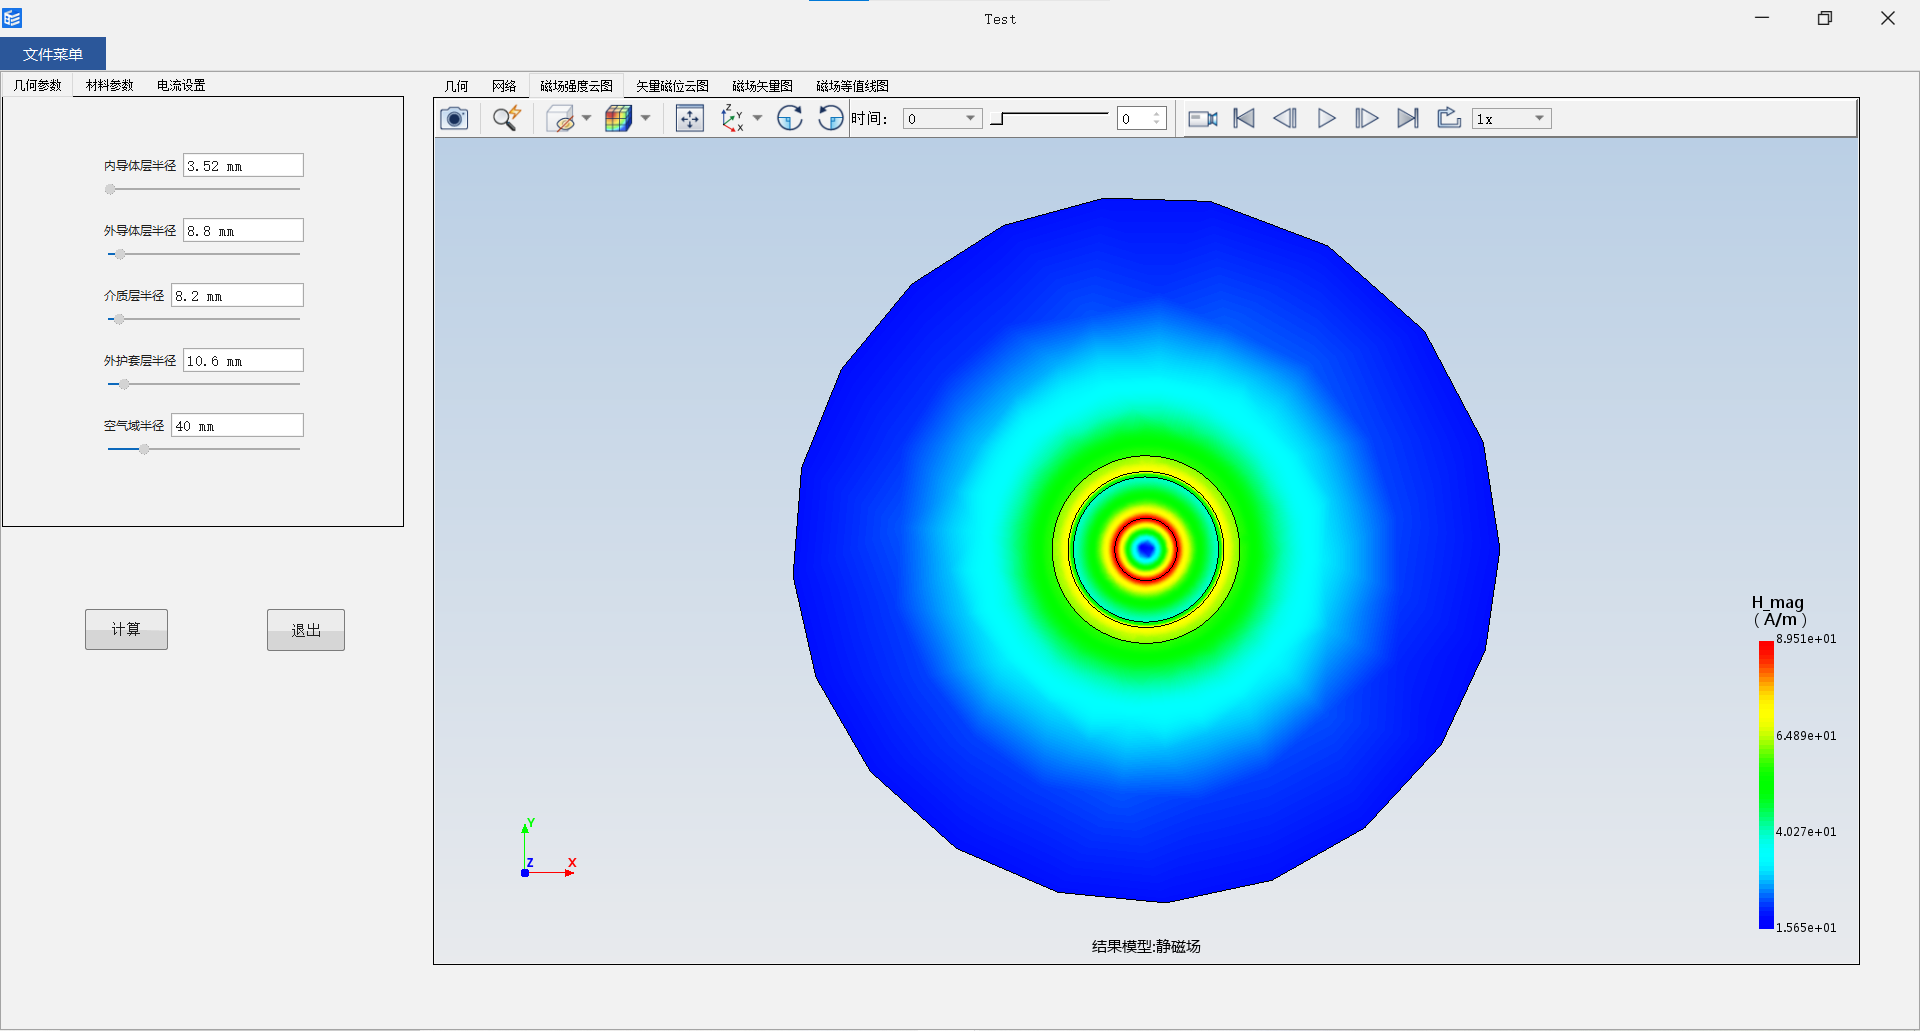Click the rotate counterclockwise icon
The image size is (1920, 1031).
pyautogui.click(x=831, y=119)
